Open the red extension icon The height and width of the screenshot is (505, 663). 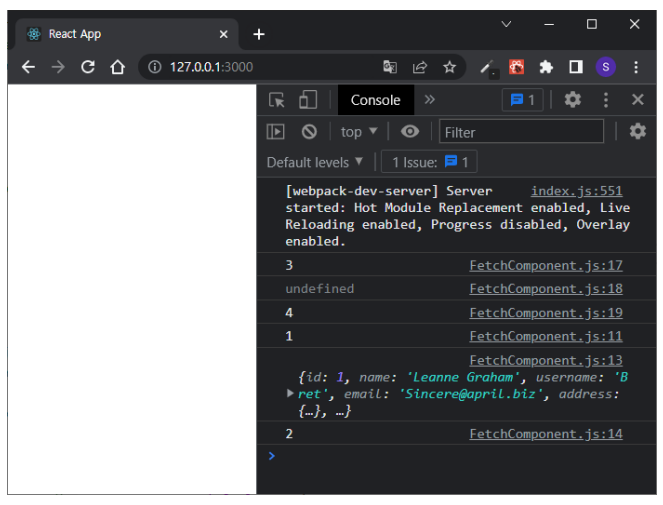(x=516, y=67)
